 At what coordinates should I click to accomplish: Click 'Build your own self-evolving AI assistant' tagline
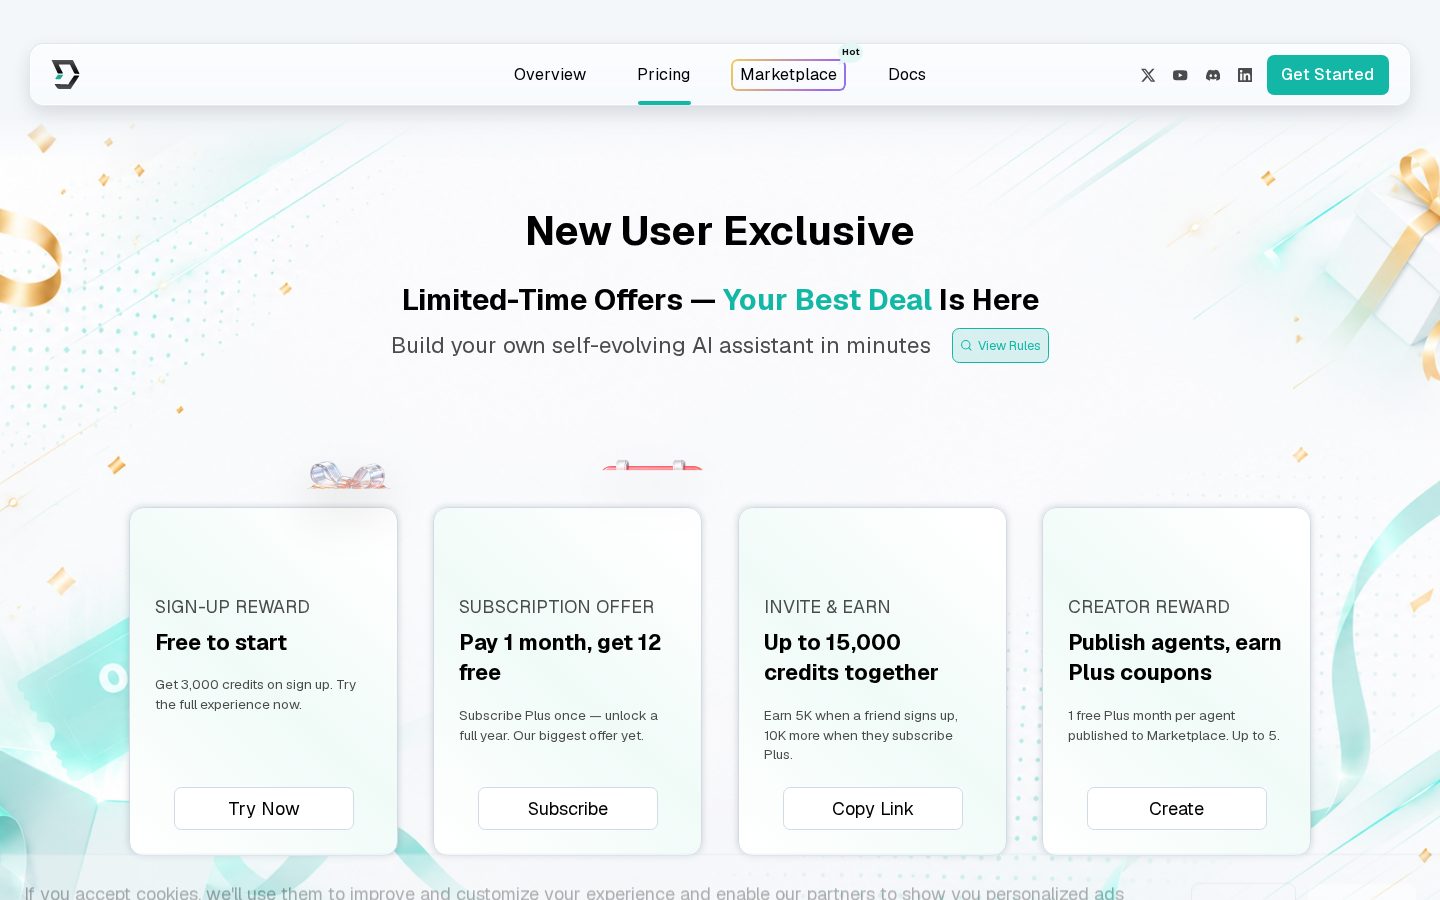coord(661,345)
